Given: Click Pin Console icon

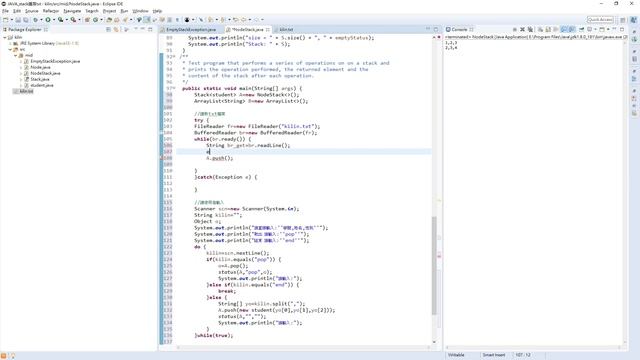Looking at the screenshot, I should click(x=582, y=29).
